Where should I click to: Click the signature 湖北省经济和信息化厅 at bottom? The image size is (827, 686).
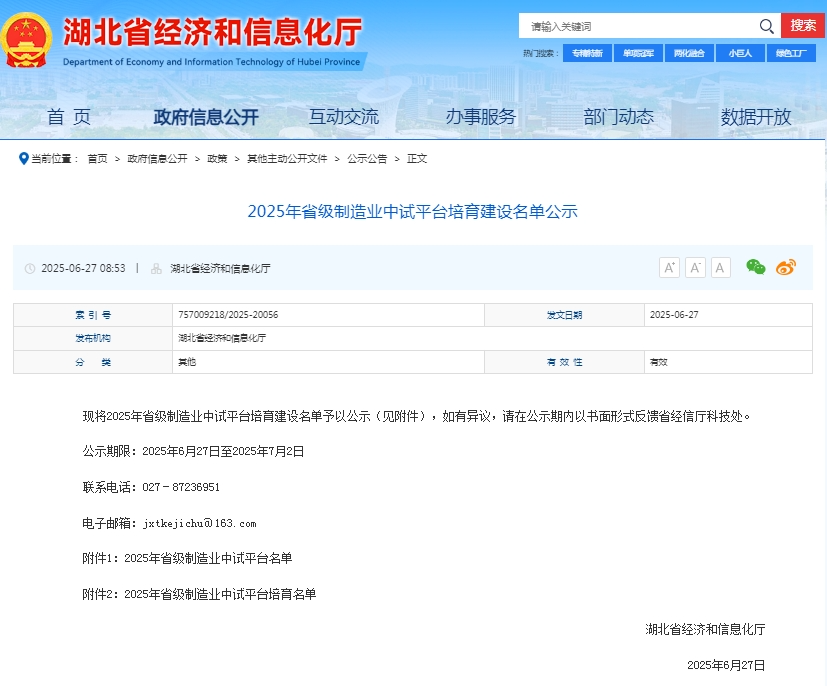tap(705, 629)
